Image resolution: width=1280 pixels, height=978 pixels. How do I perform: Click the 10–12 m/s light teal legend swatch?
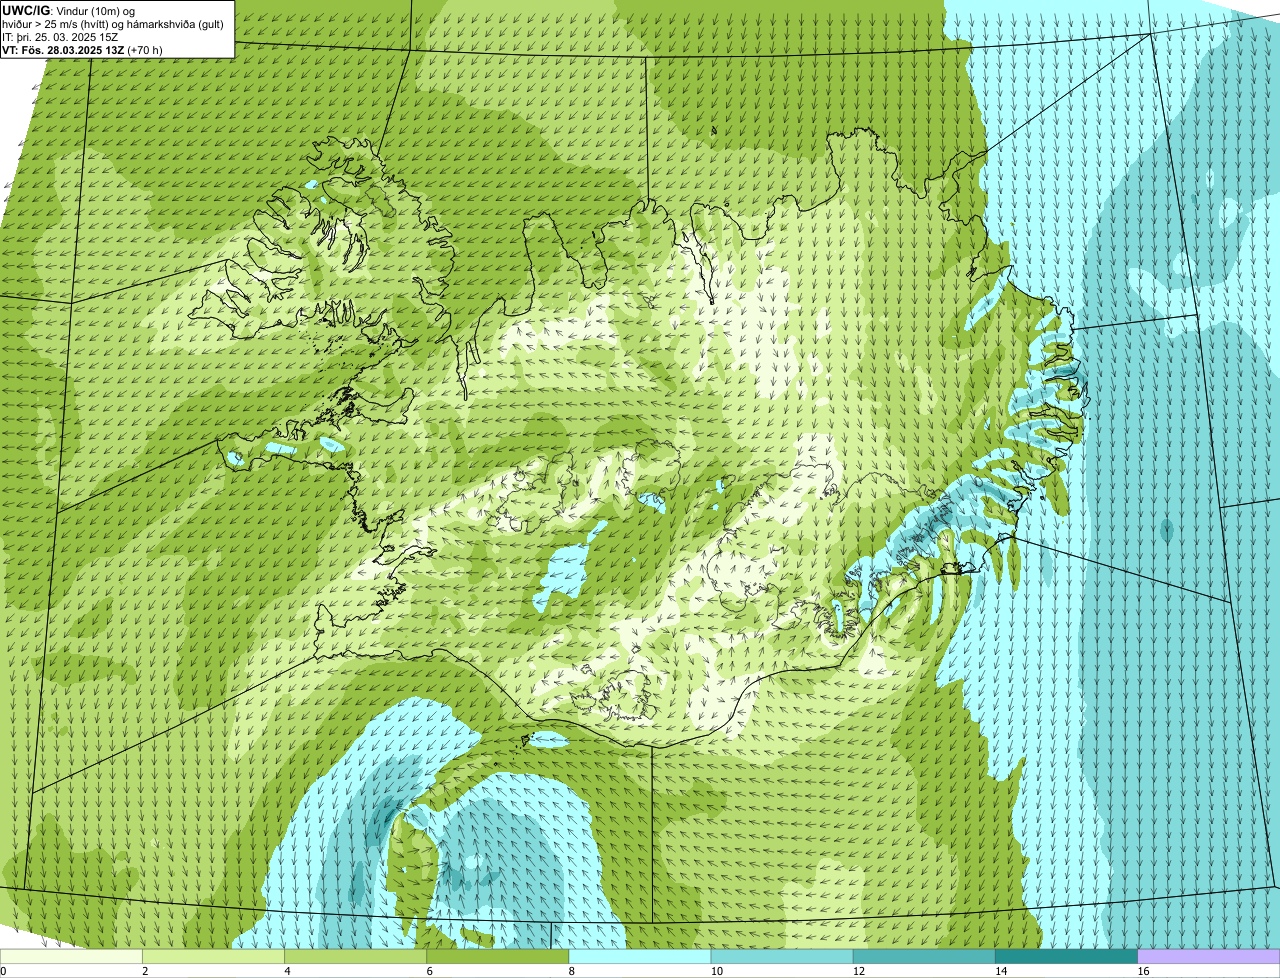pos(782,956)
